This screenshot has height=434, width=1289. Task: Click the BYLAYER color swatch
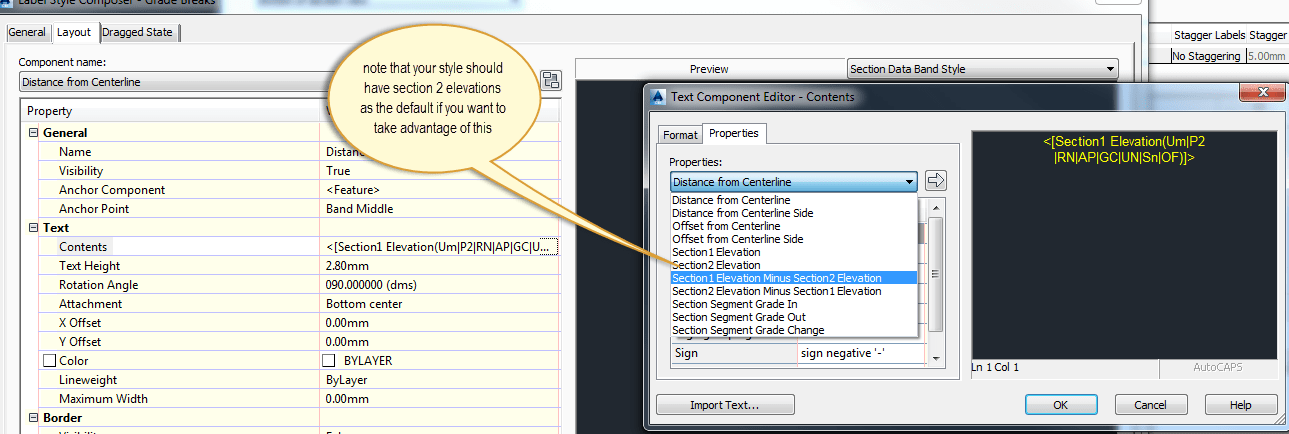click(x=328, y=361)
